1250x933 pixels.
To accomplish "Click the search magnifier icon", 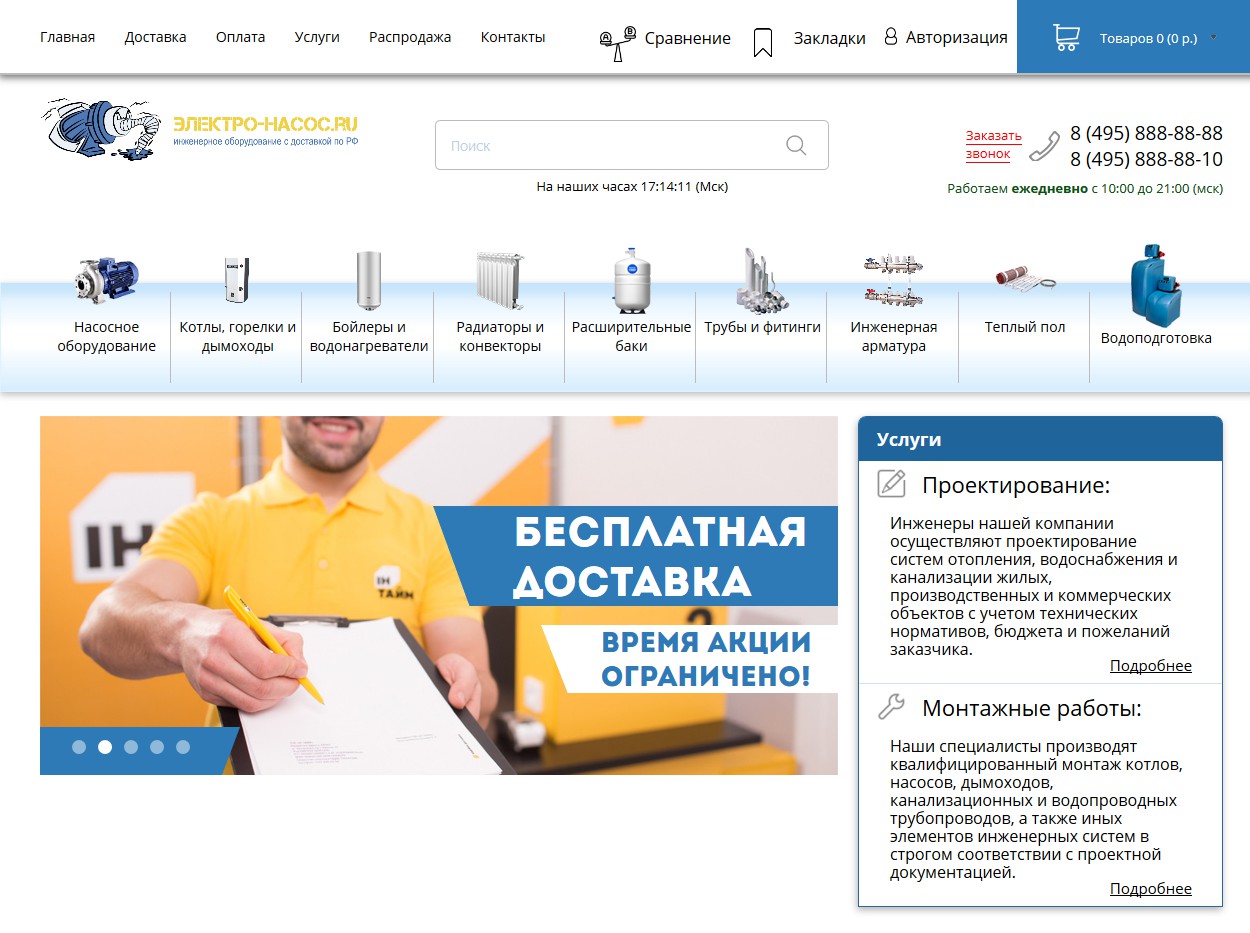I will click(x=796, y=145).
